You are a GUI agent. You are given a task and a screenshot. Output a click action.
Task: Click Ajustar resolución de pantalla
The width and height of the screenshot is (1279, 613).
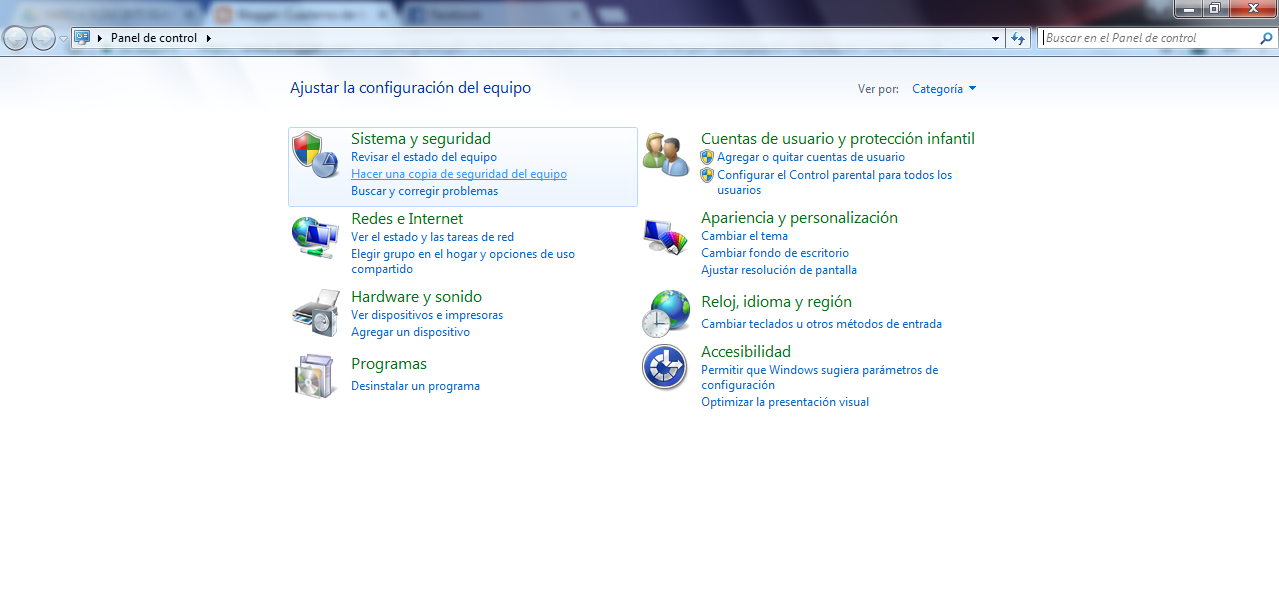(779, 269)
